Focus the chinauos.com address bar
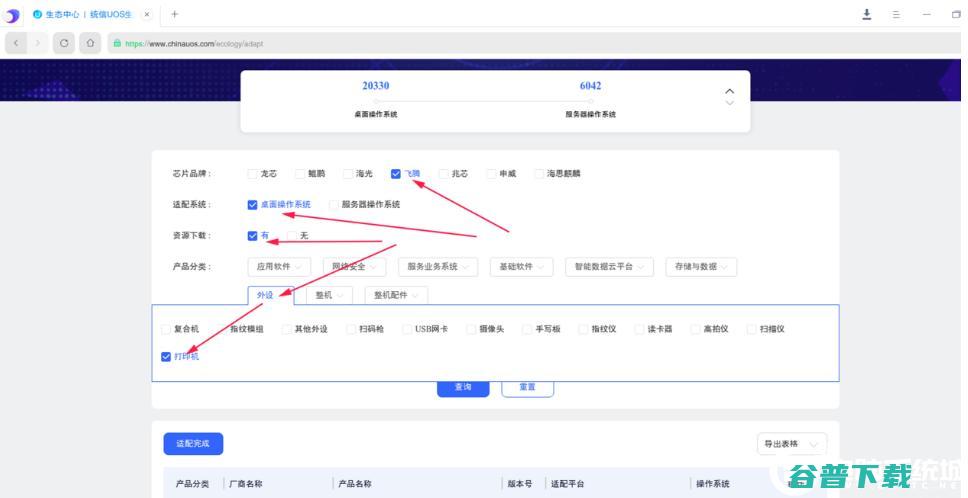 535,43
